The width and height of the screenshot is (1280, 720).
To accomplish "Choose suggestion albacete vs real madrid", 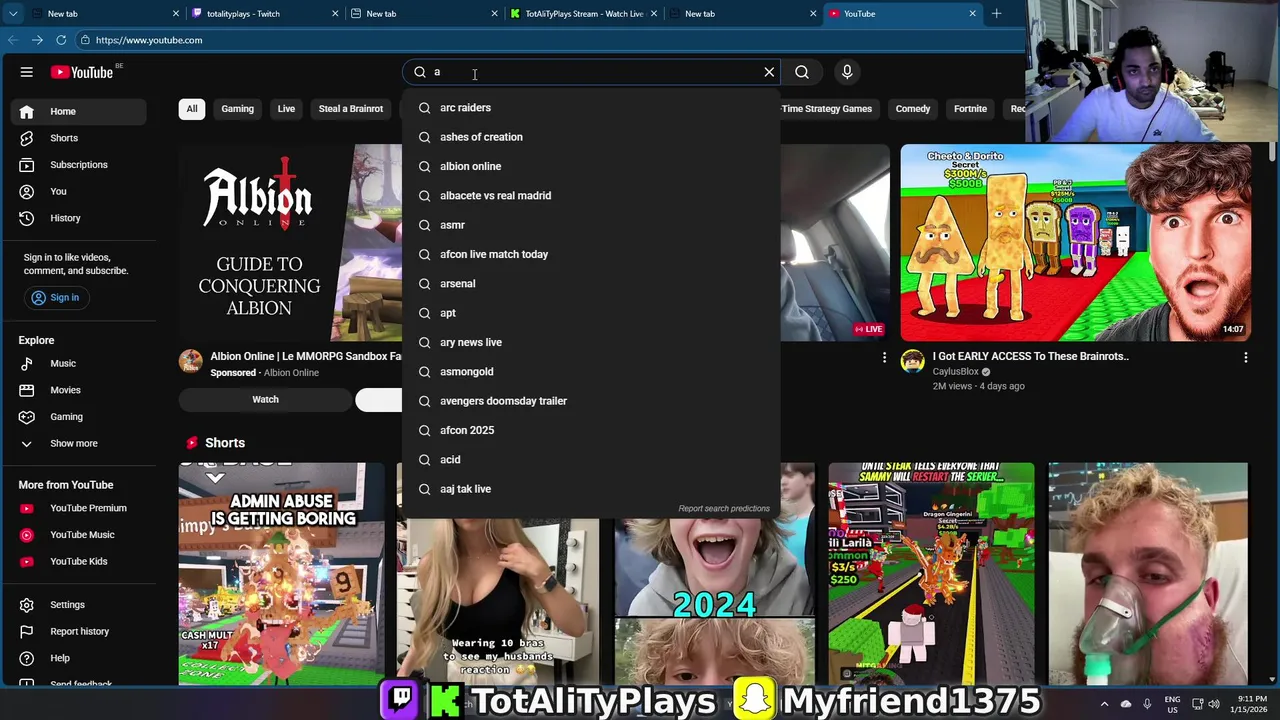I will click(590, 196).
